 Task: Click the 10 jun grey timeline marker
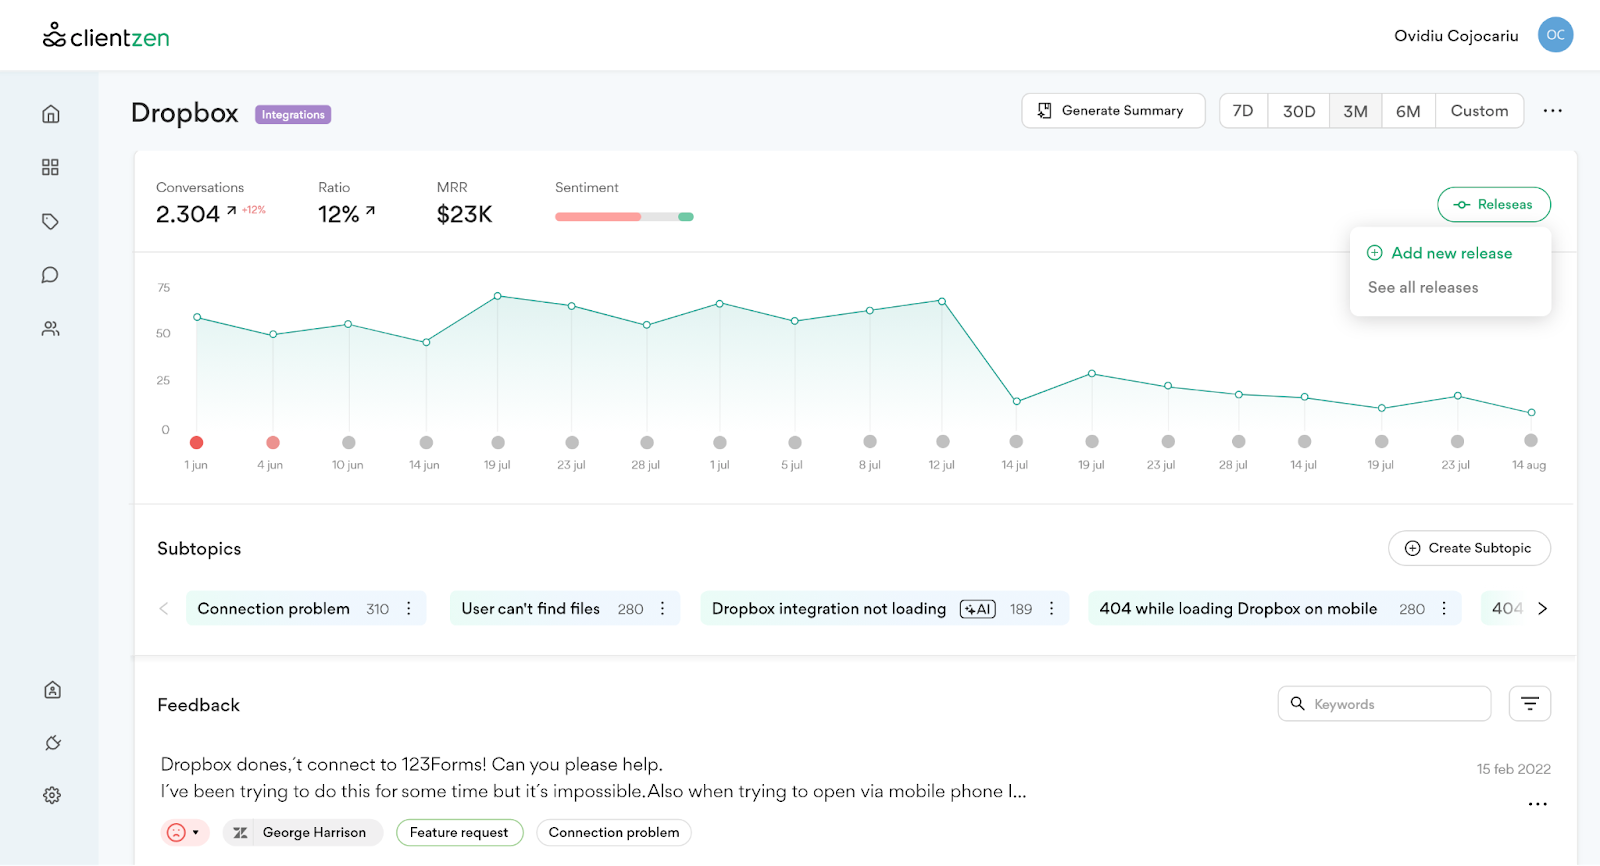pos(348,442)
